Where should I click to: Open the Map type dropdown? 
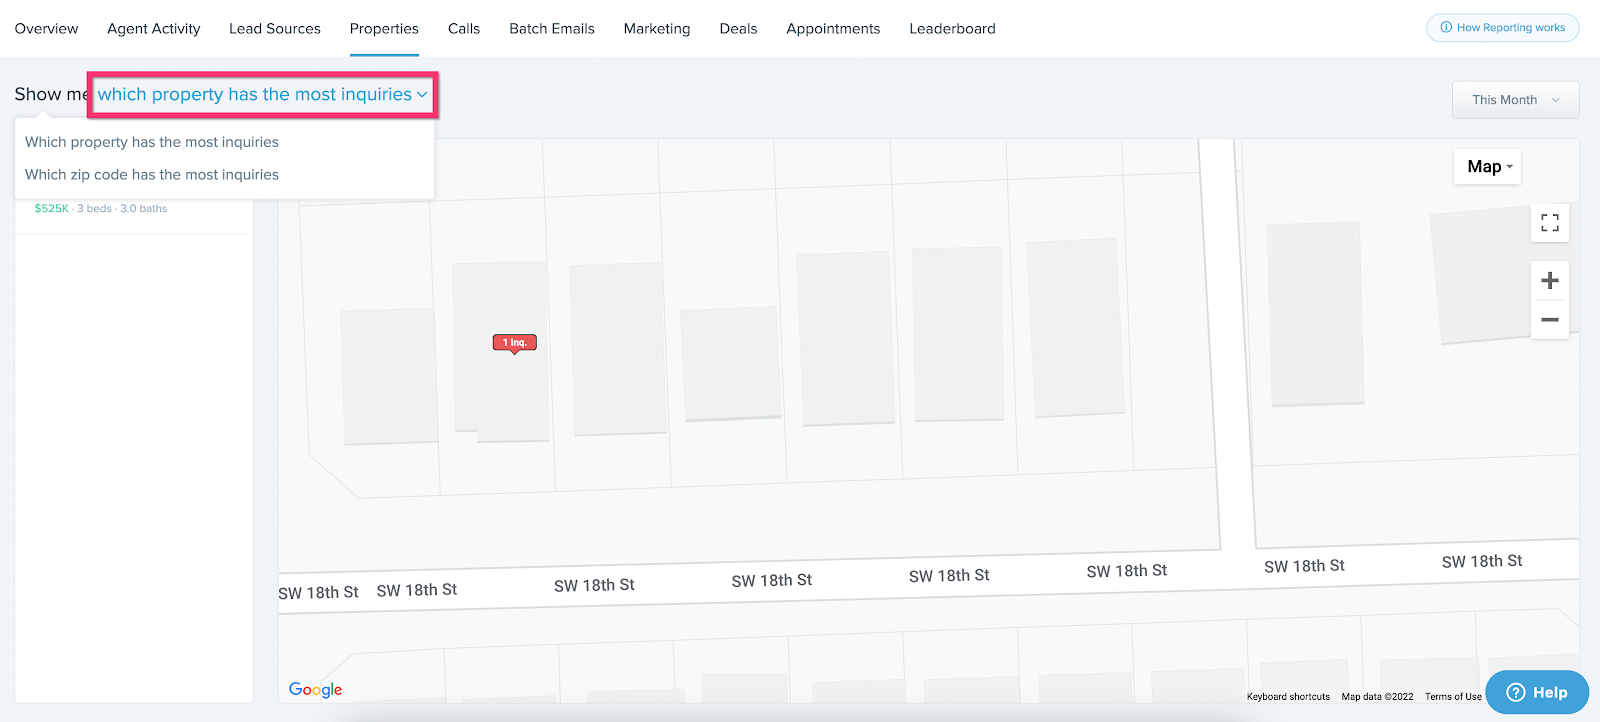pos(1487,167)
